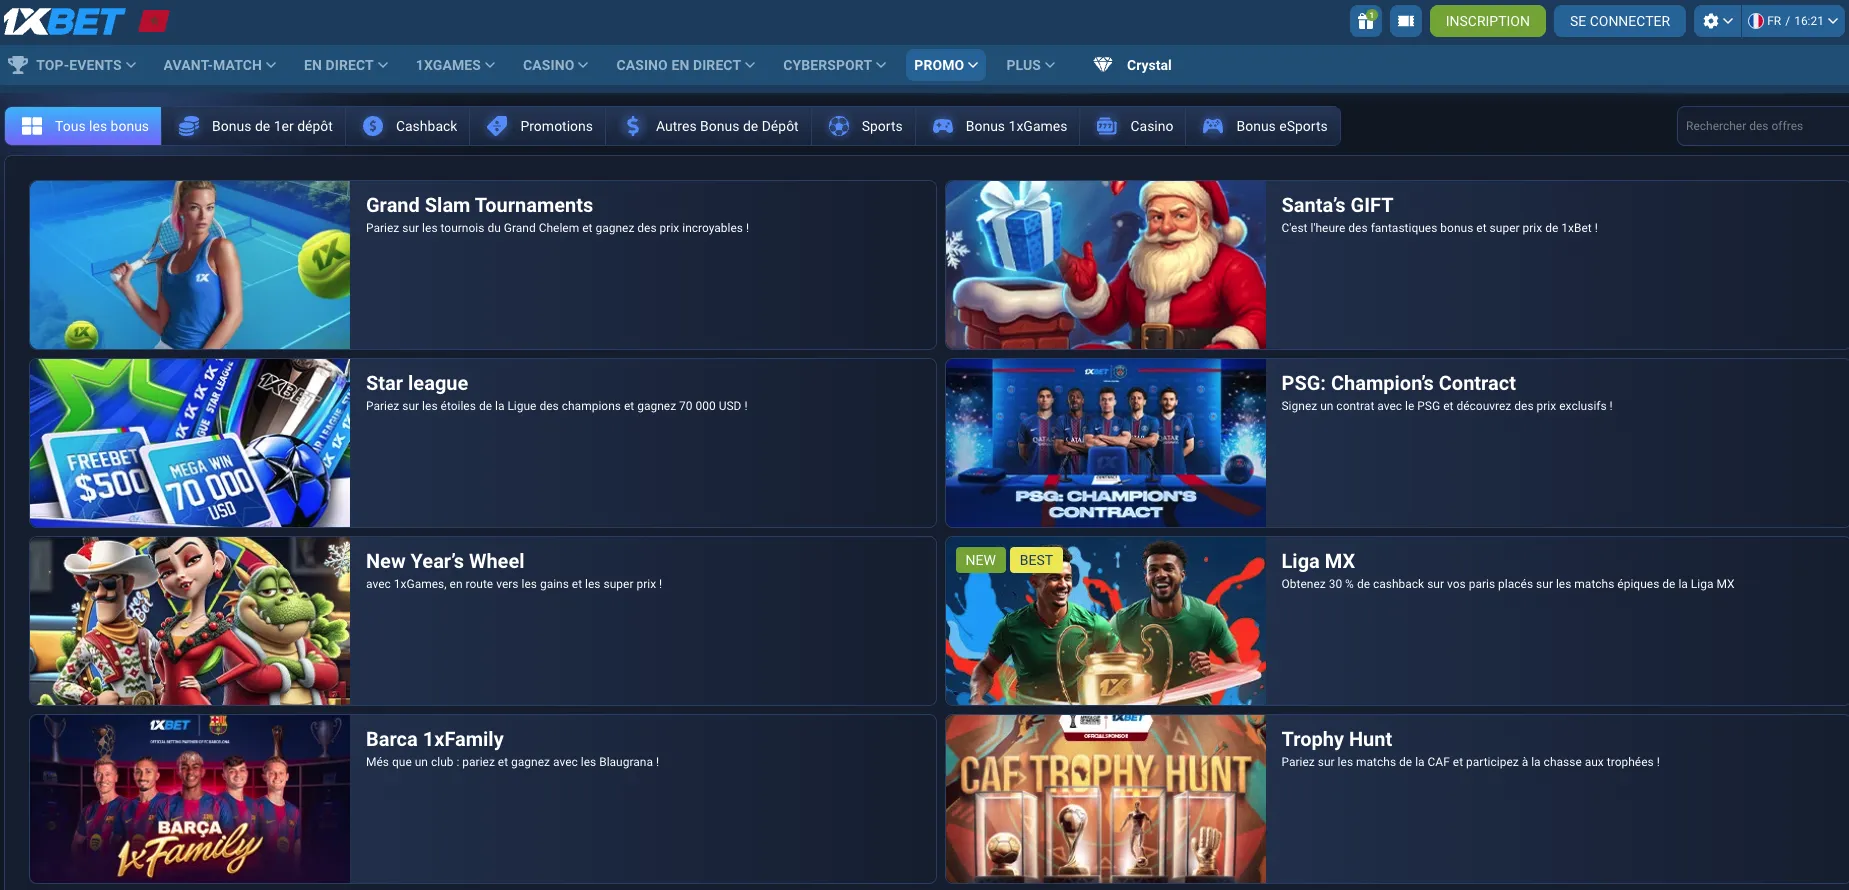Screen dimensions: 1849x890
Task: Open the New Year's Wheel thumbnail
Action: (x=190, y=621)
